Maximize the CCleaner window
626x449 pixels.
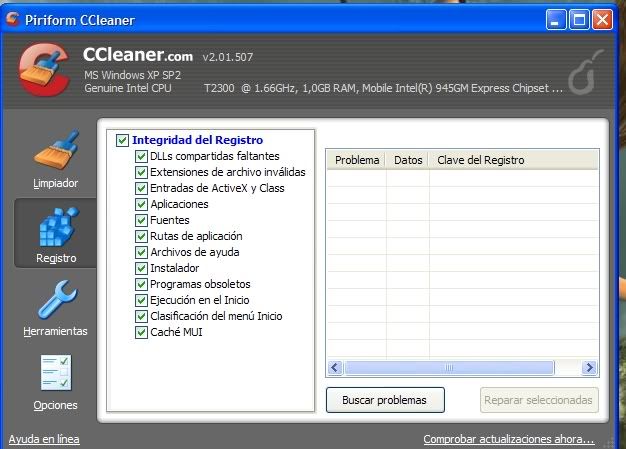[x=579, y=19]
